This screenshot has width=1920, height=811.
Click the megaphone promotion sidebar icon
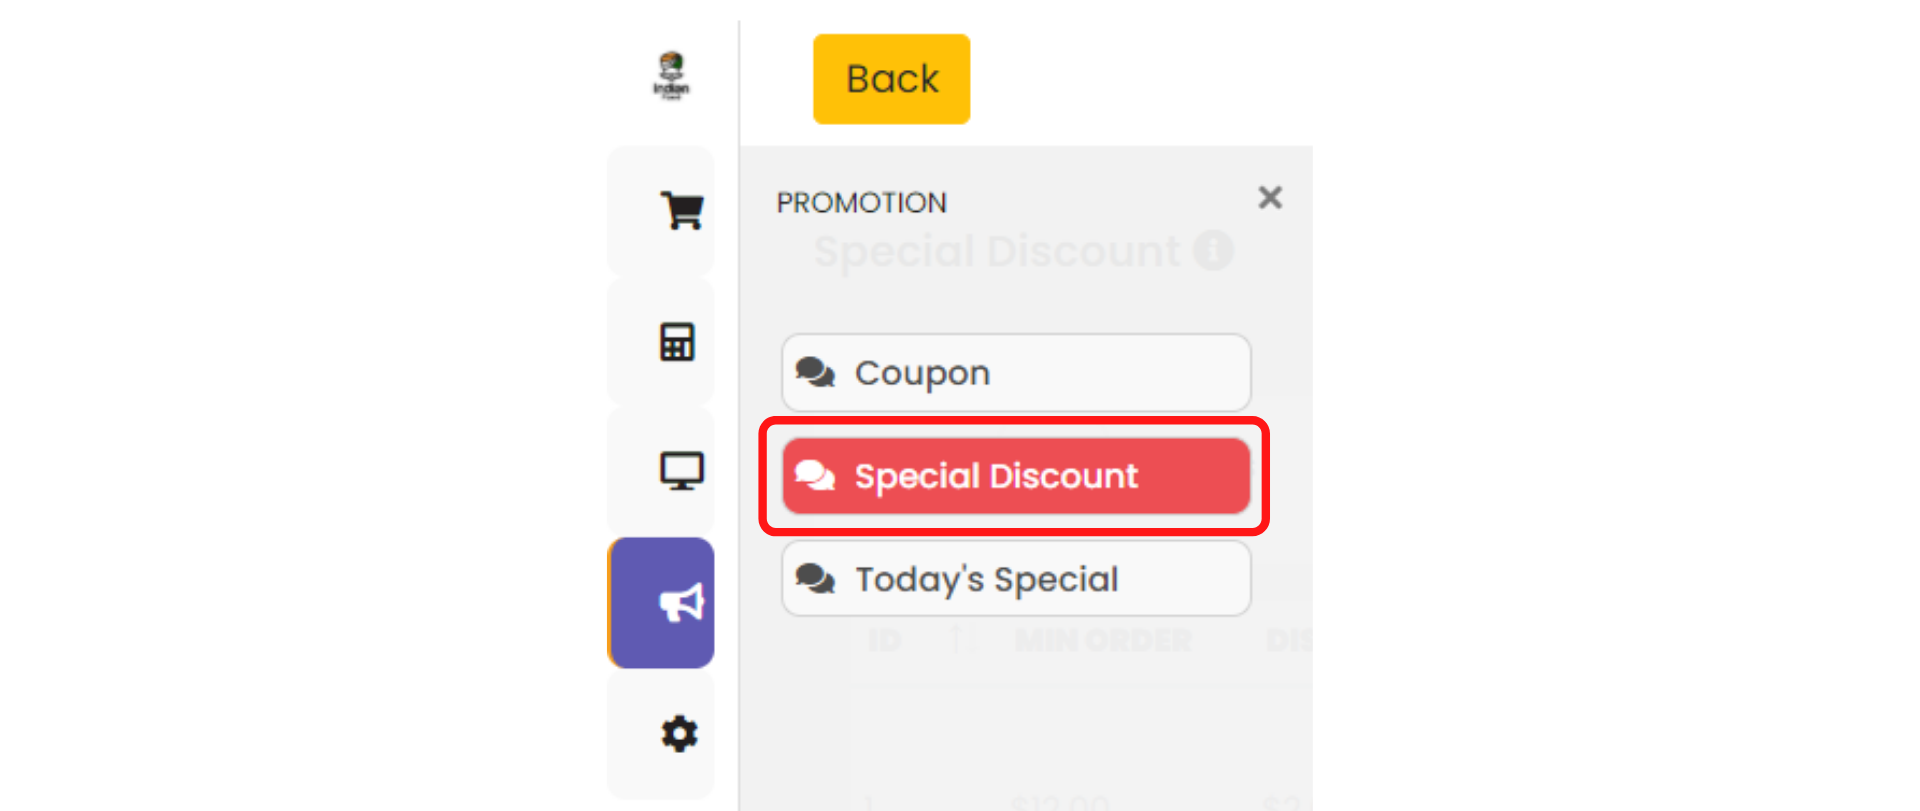click(x=681, y=603)
